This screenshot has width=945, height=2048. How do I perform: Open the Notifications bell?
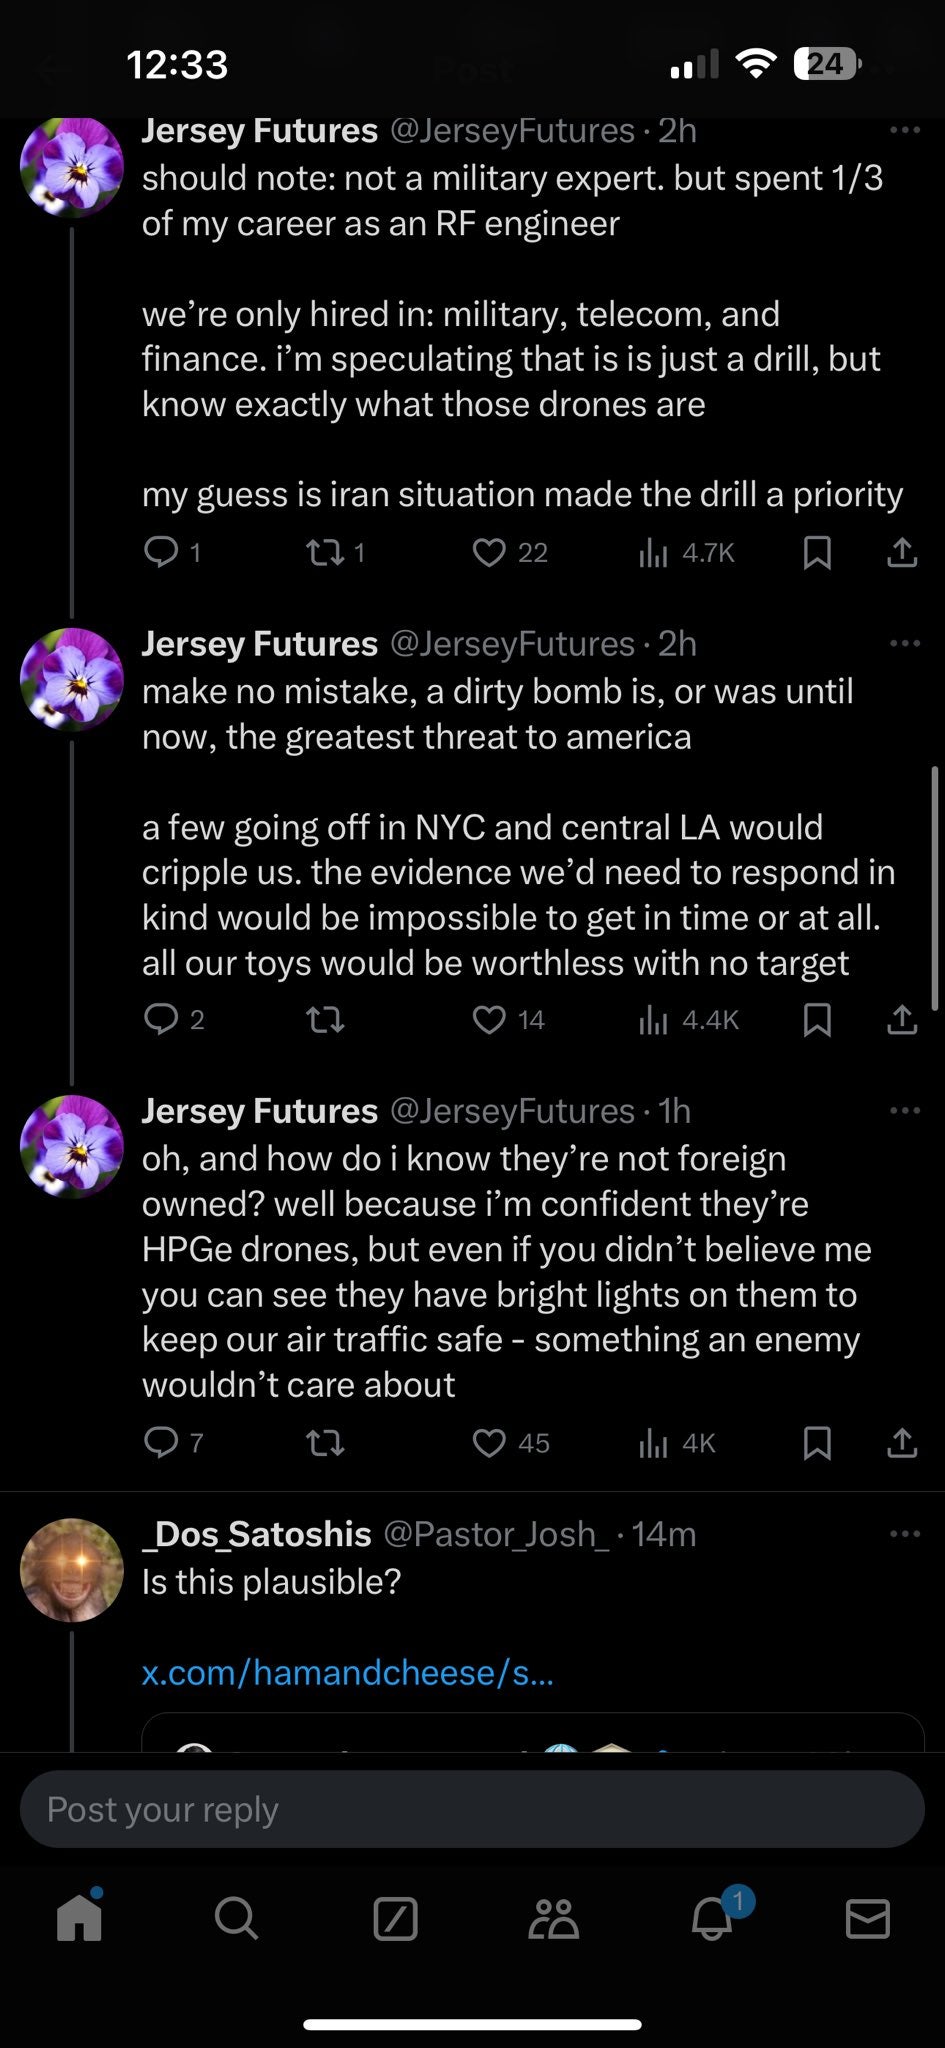click(712, 1918)
